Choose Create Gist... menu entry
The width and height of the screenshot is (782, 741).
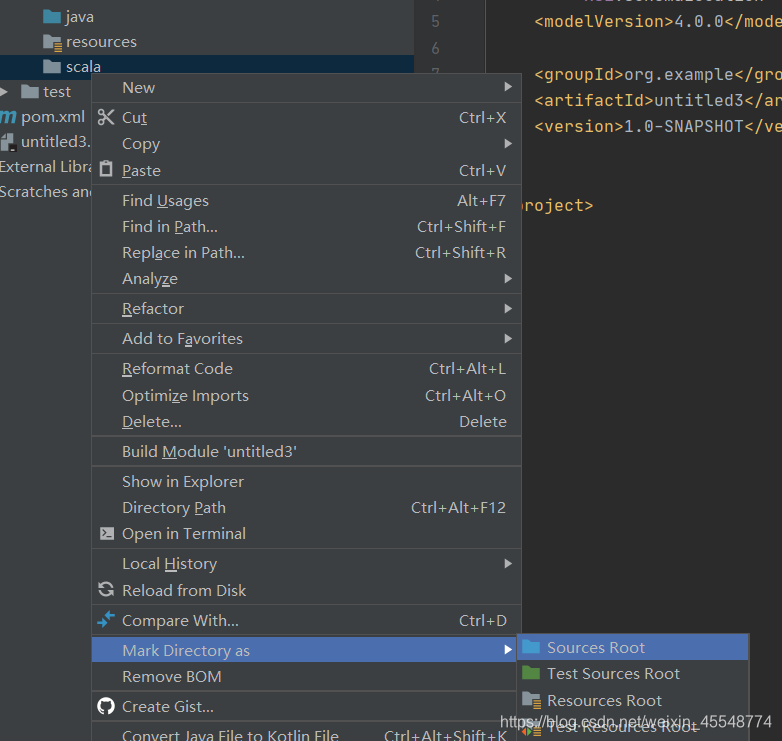click(x=304, y=706)
